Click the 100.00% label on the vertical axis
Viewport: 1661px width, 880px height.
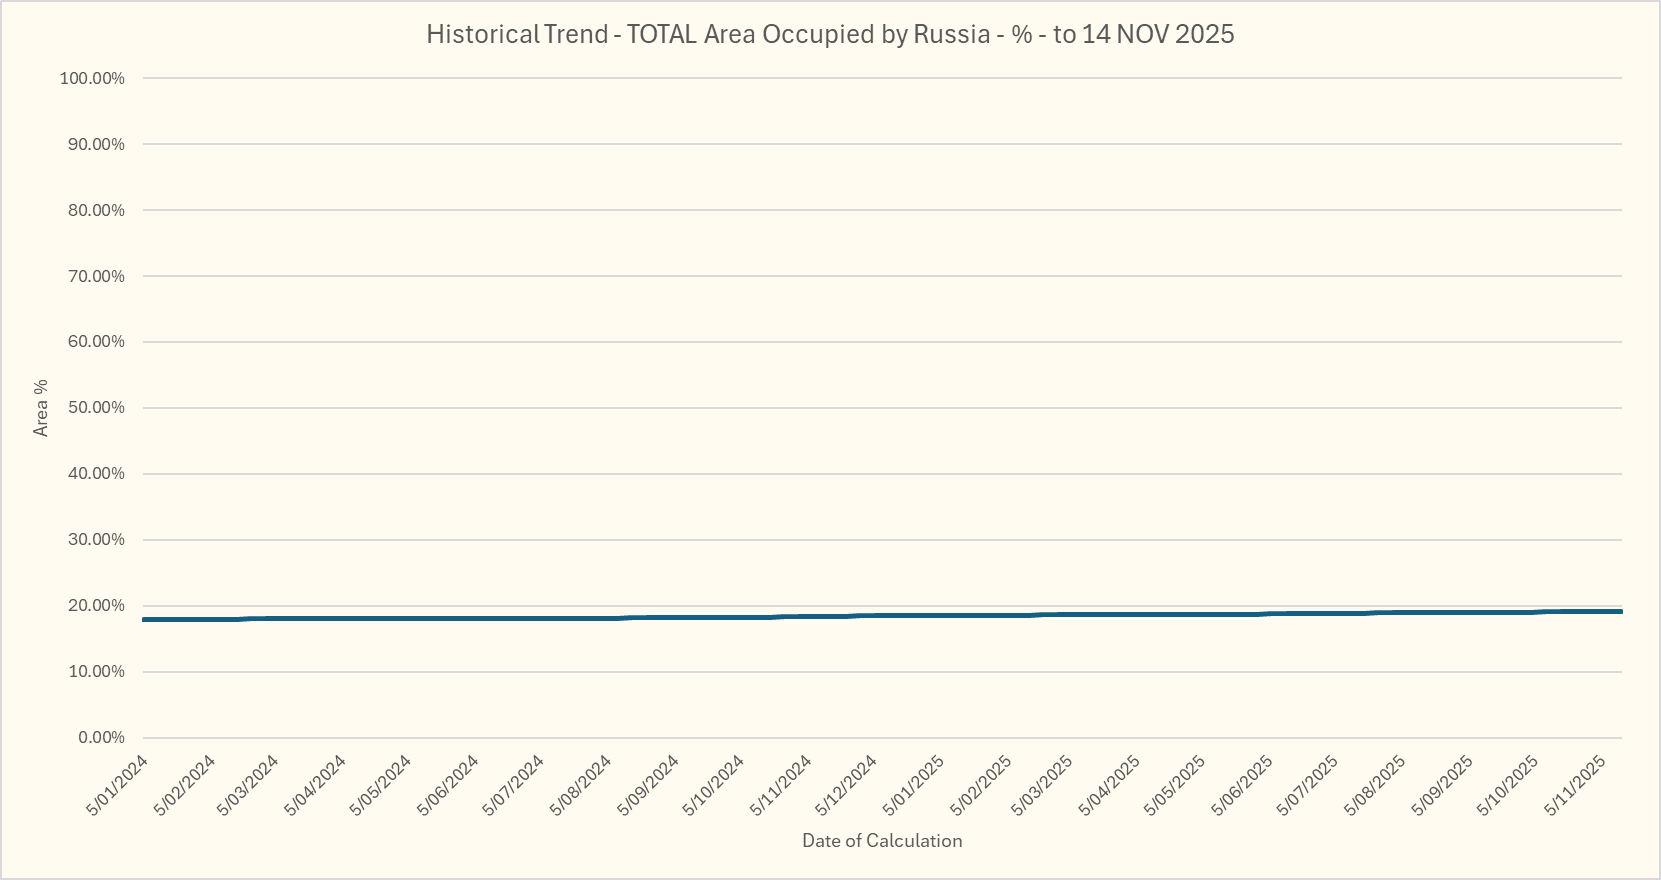(92, 78)
